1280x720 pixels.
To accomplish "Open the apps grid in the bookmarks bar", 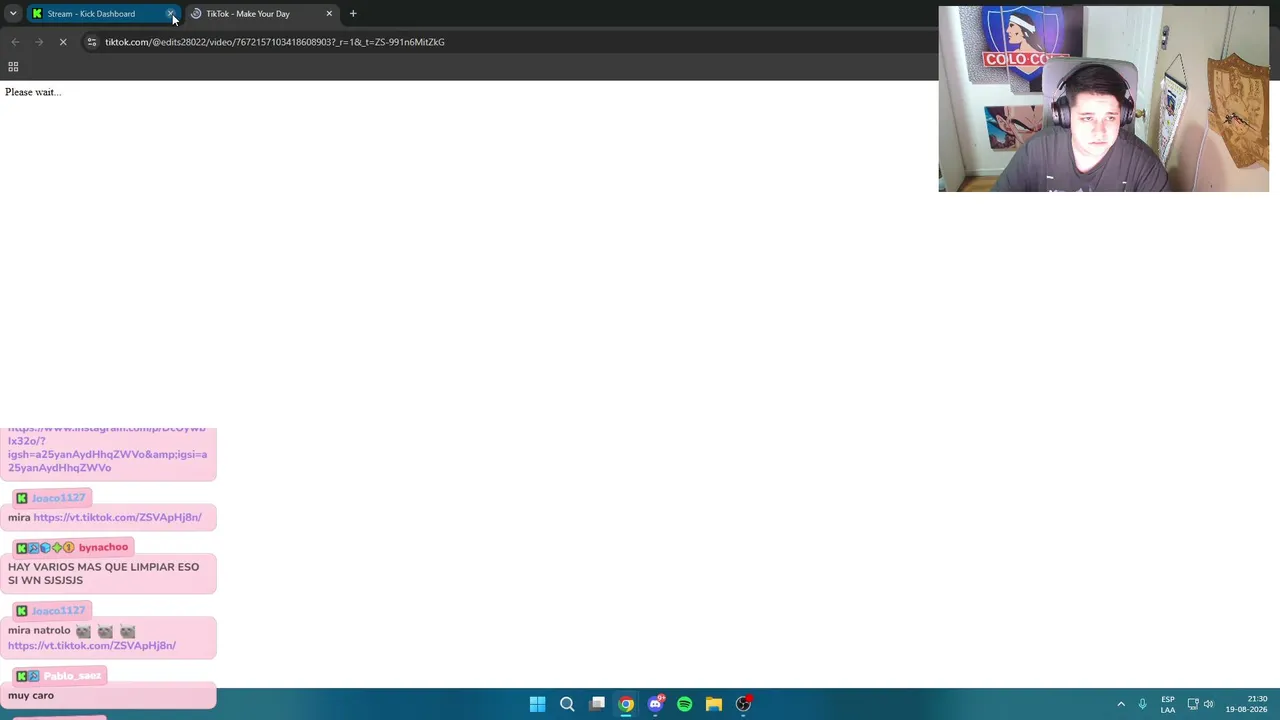I will click(x=13, y=67).
